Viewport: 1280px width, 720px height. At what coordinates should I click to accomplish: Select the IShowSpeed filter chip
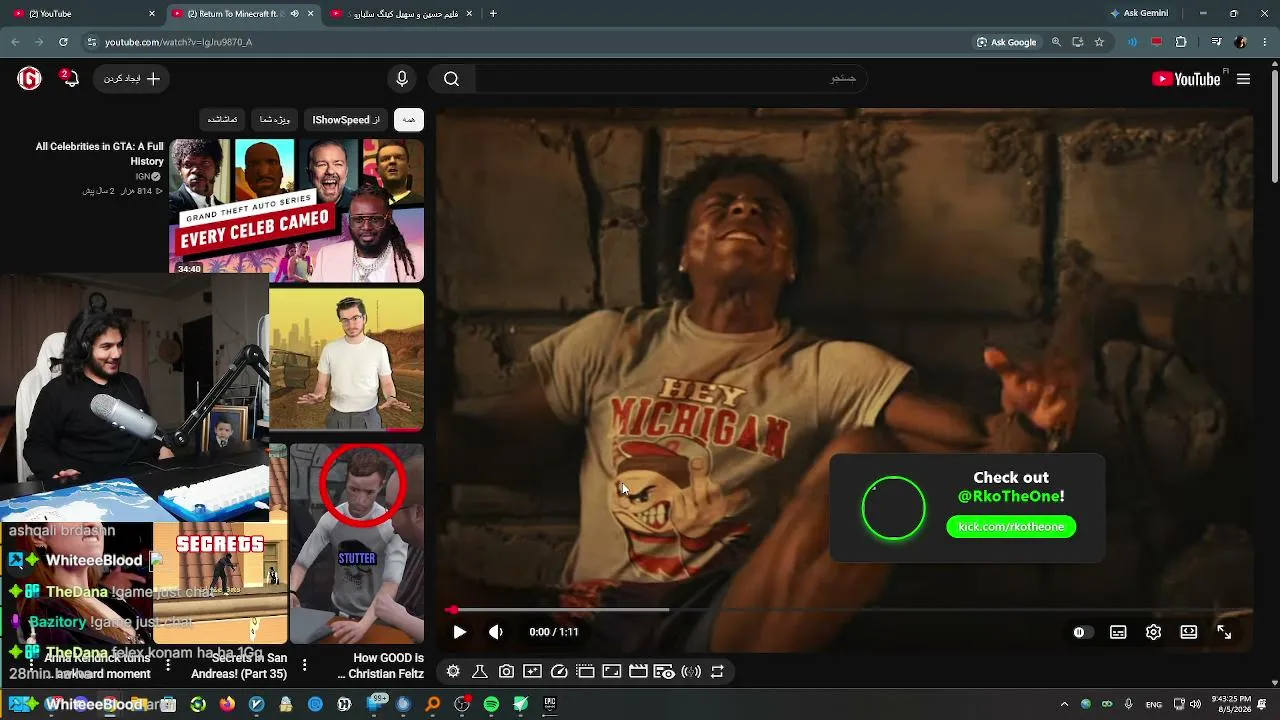tap(346, 120)
